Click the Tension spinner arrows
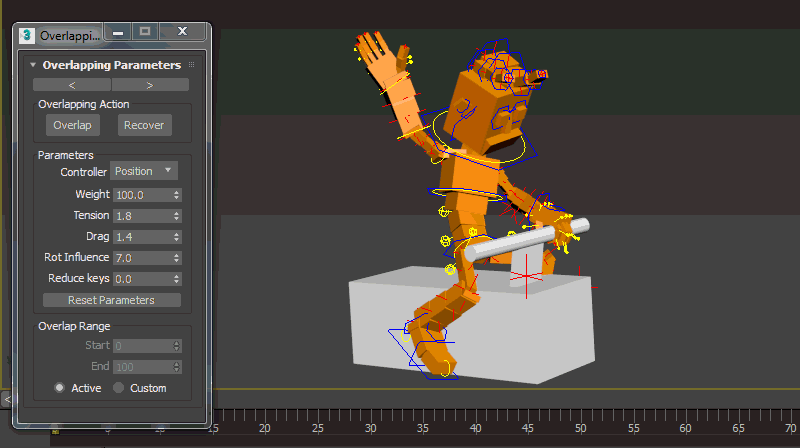The height and width of the screenshot is (448, 800). pyautogui.click(x=177, y=216)
